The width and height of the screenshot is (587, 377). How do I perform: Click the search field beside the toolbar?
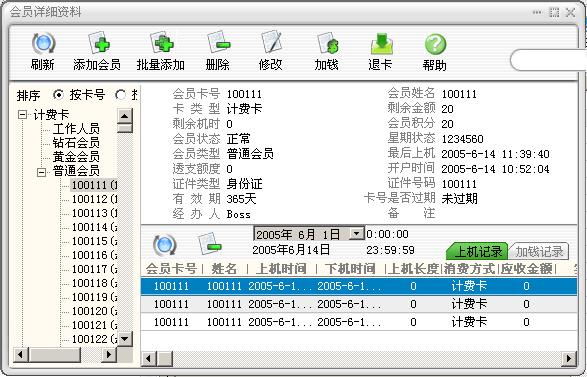point(548,60)
